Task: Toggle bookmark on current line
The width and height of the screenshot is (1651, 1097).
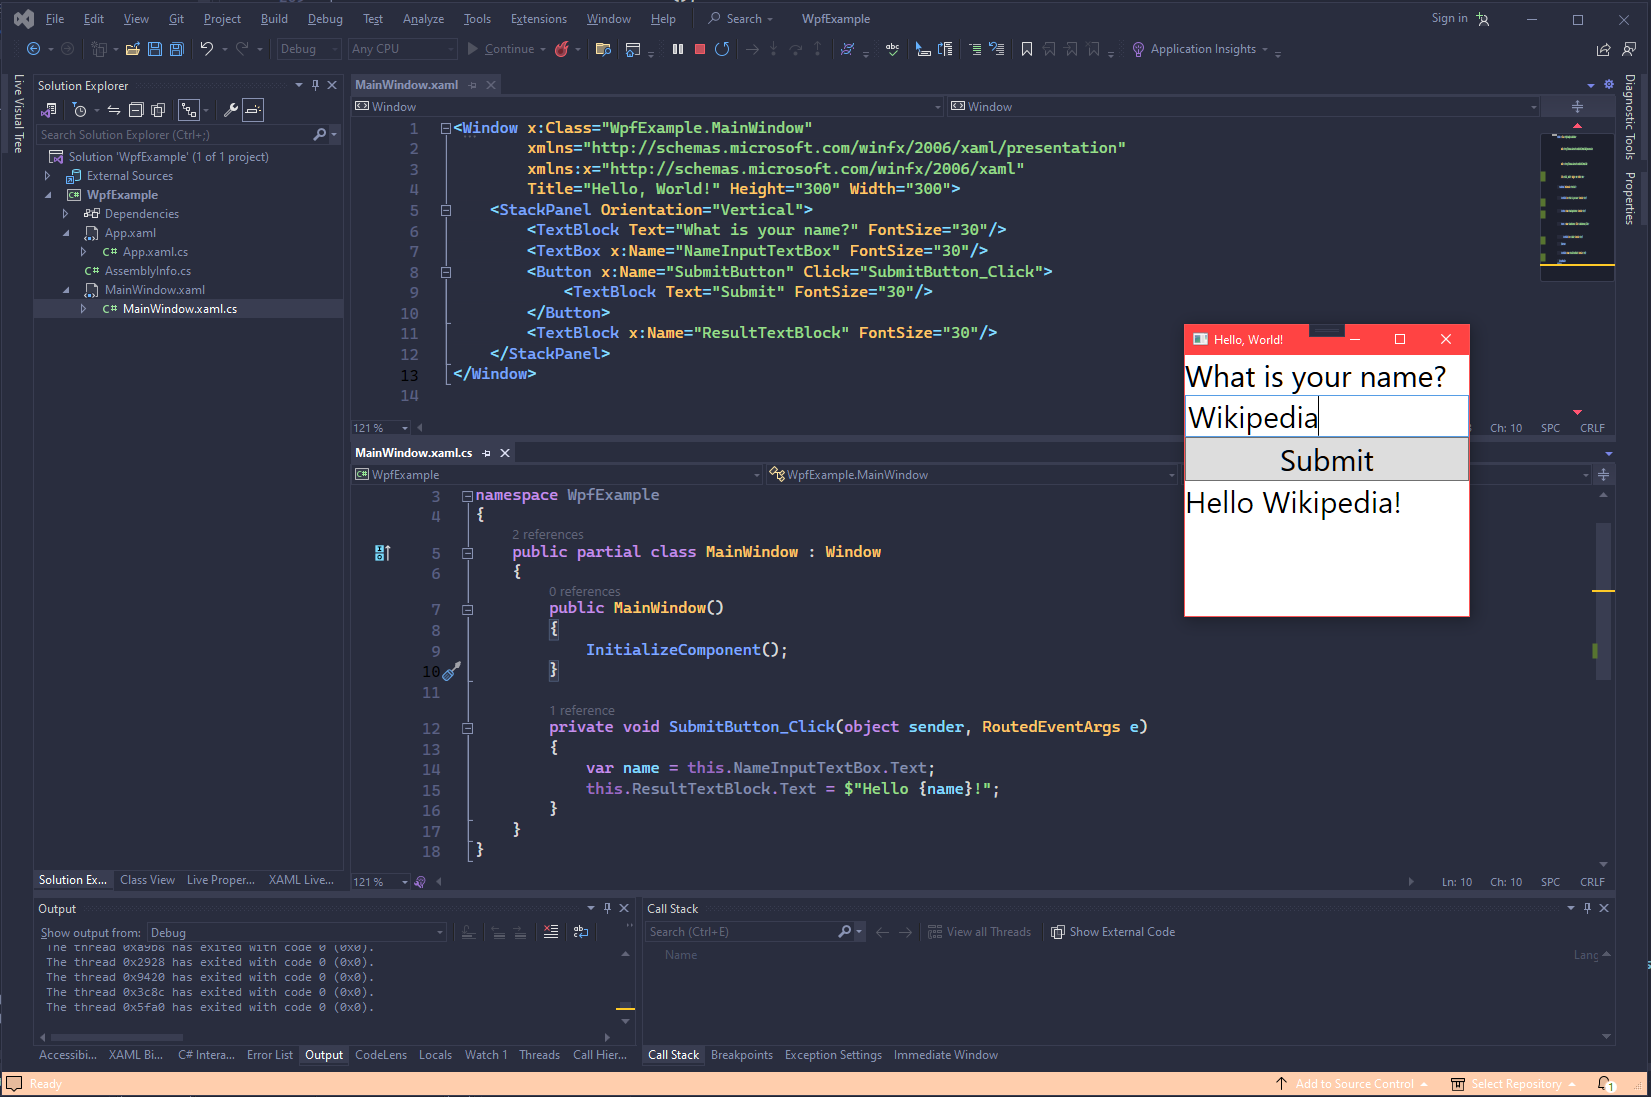Action: (1027, 49)
